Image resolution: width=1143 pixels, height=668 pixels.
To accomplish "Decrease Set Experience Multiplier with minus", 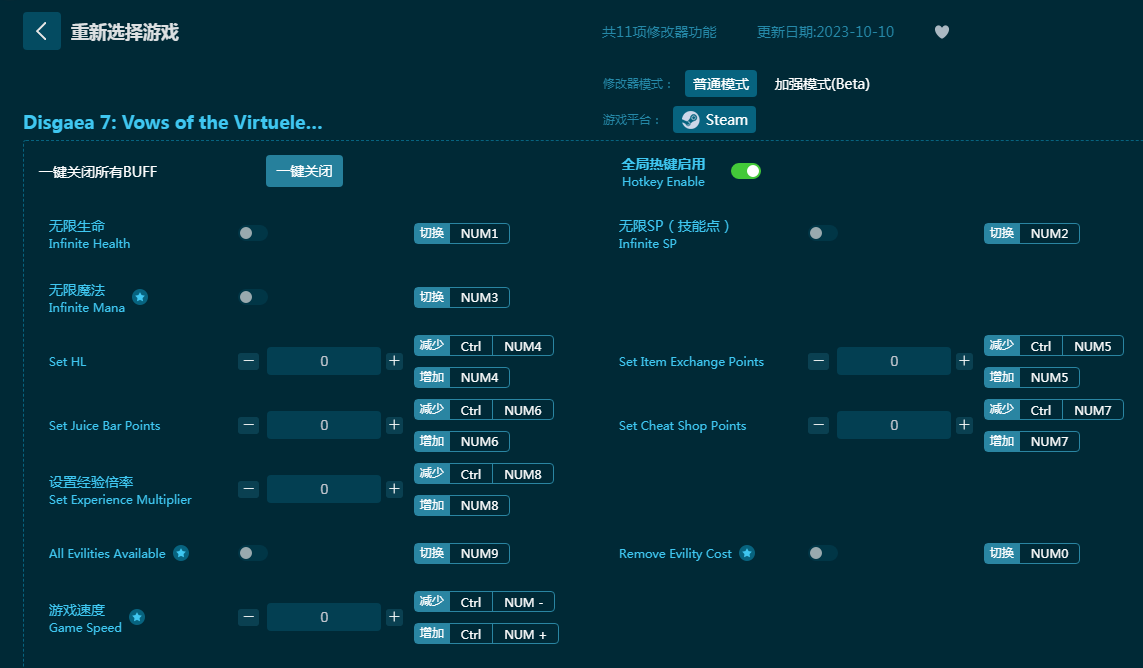I will click(x=249, y=489).
